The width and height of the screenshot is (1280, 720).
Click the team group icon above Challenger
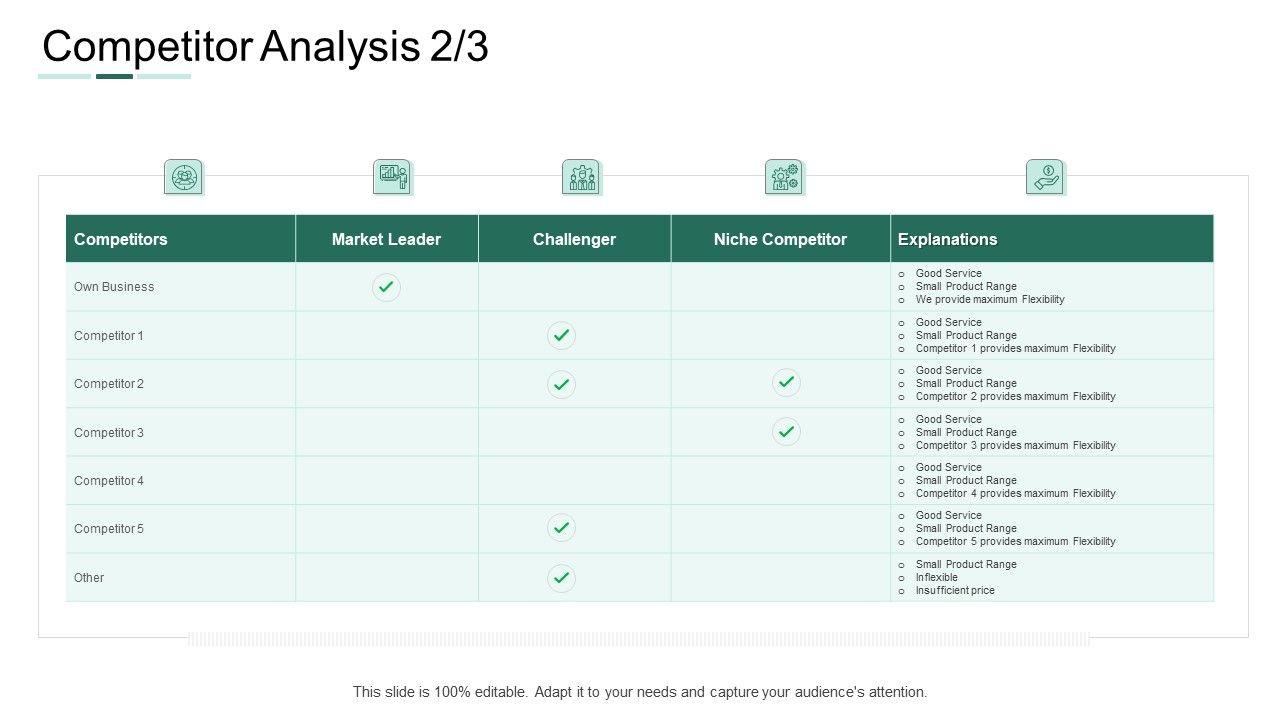point(581,177)
